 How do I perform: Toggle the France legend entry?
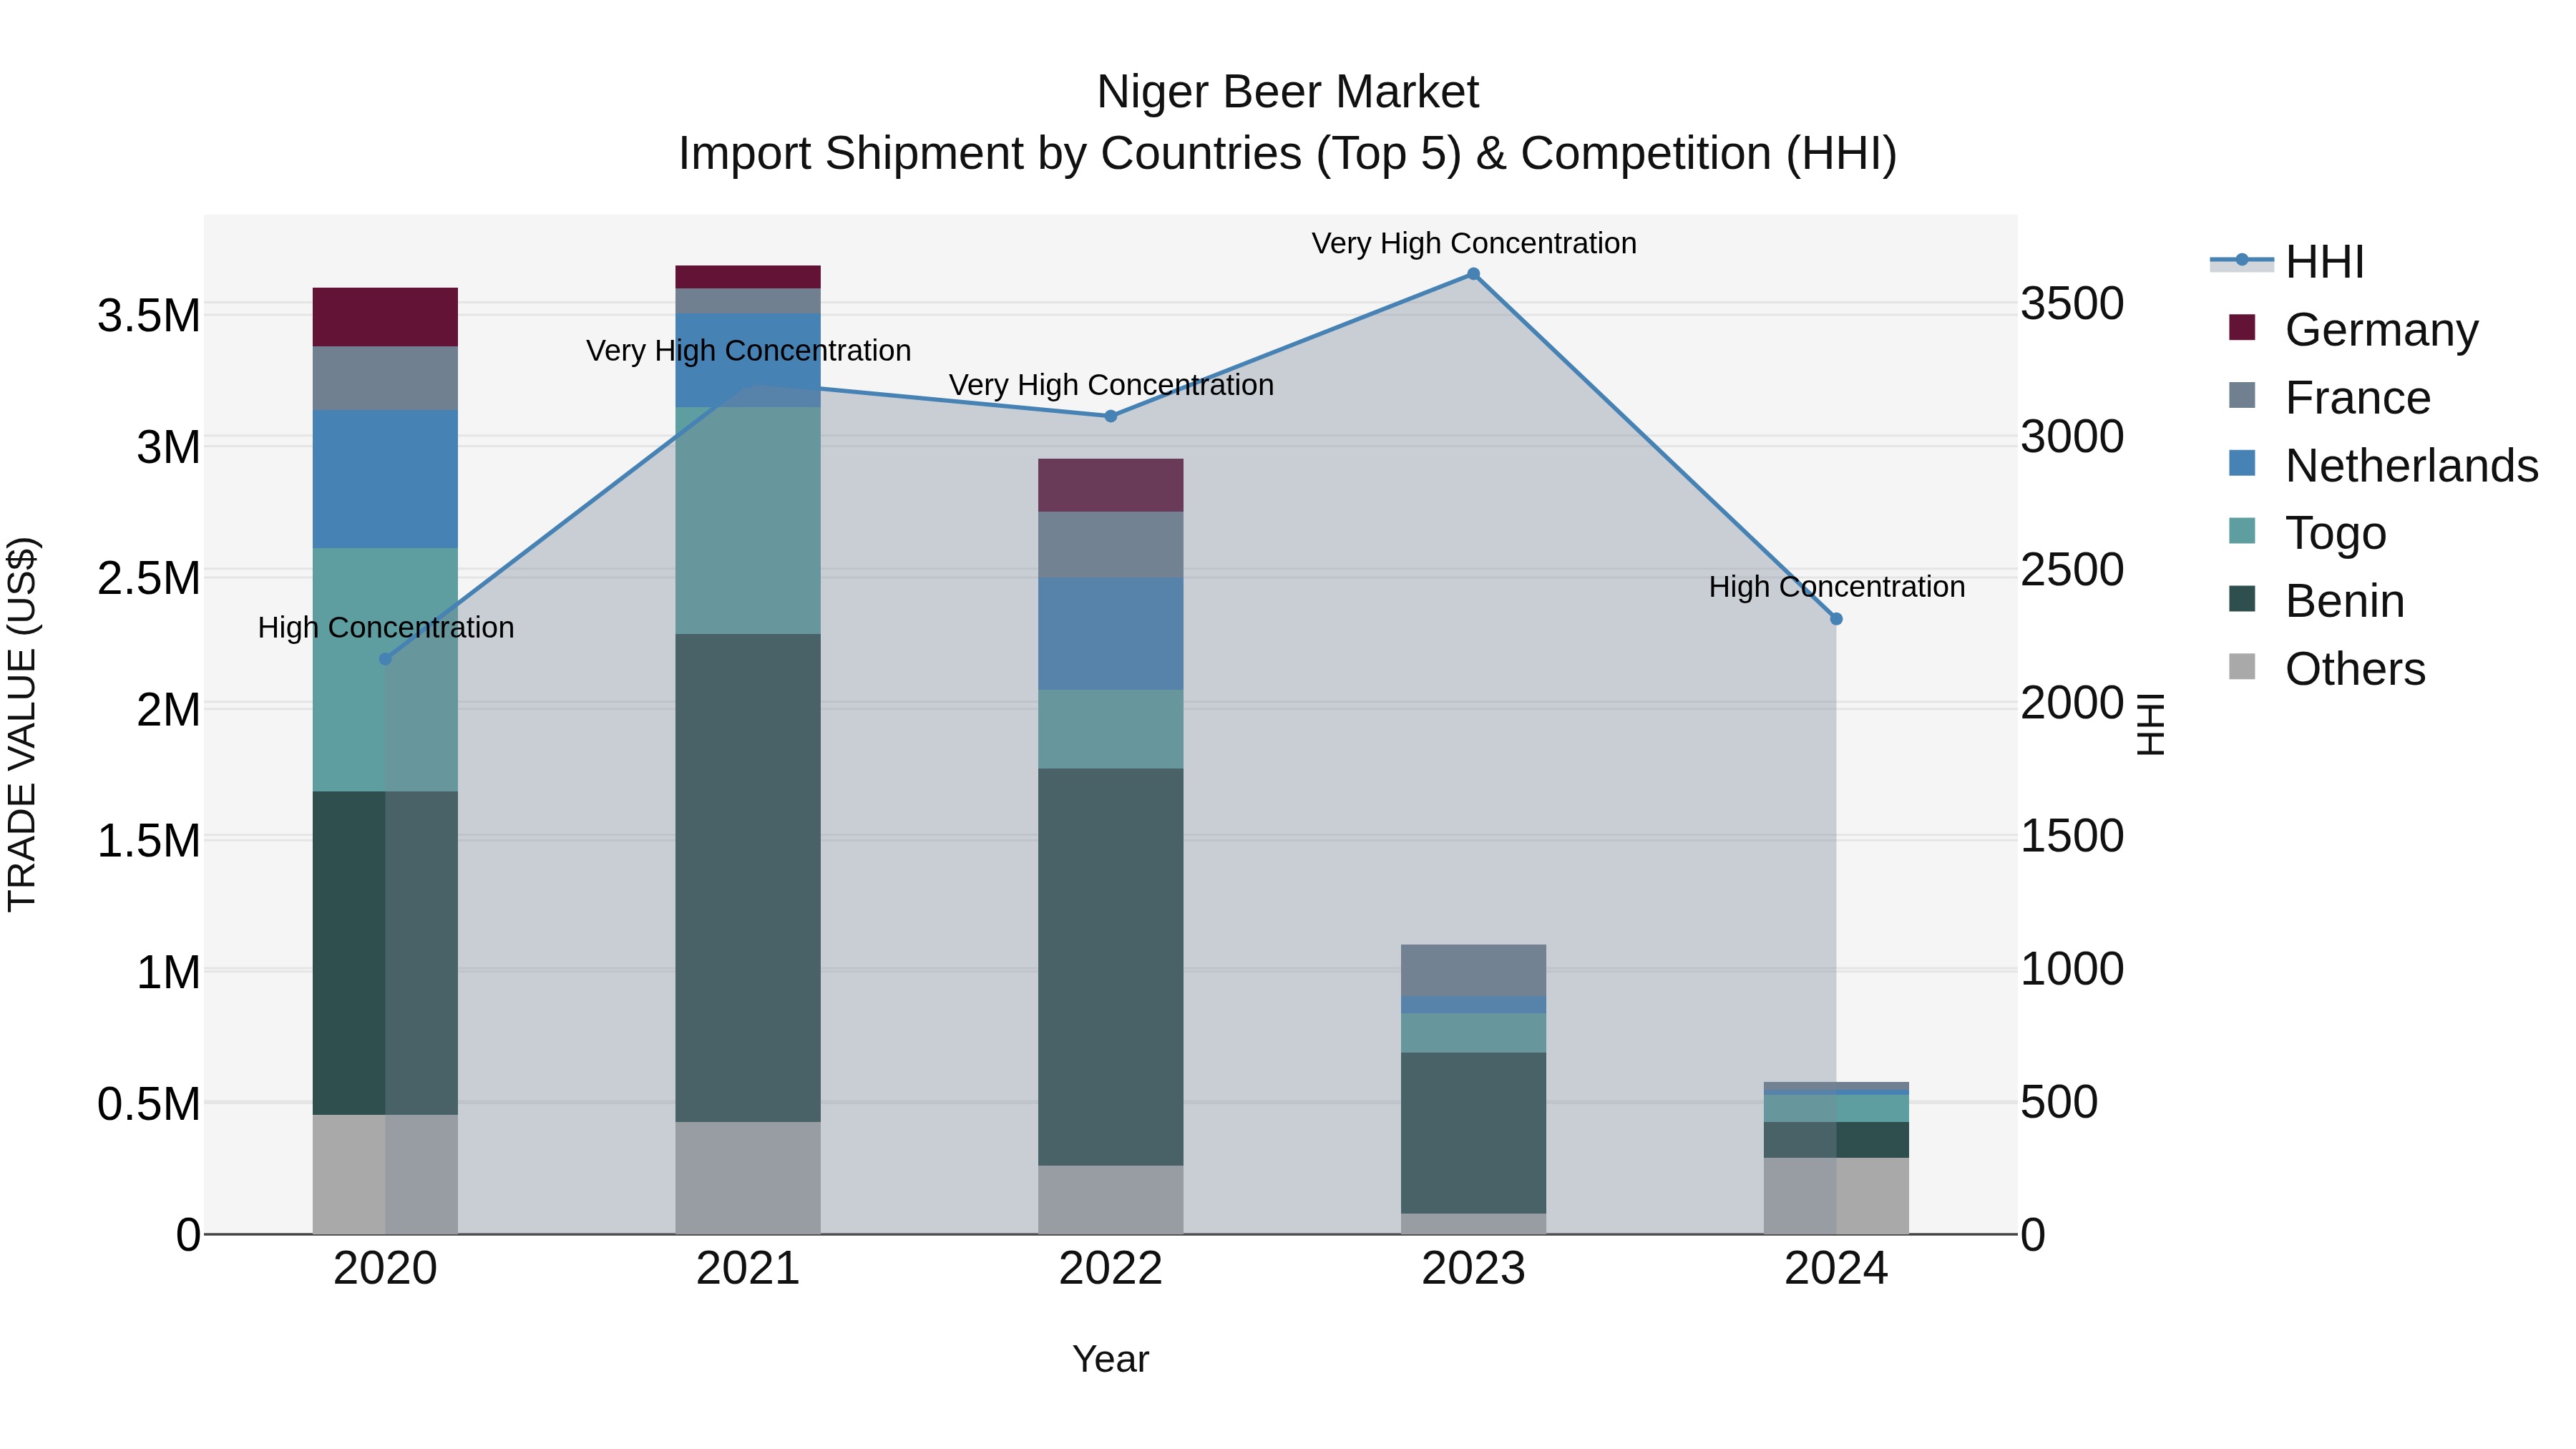[x=2330, y=398]
